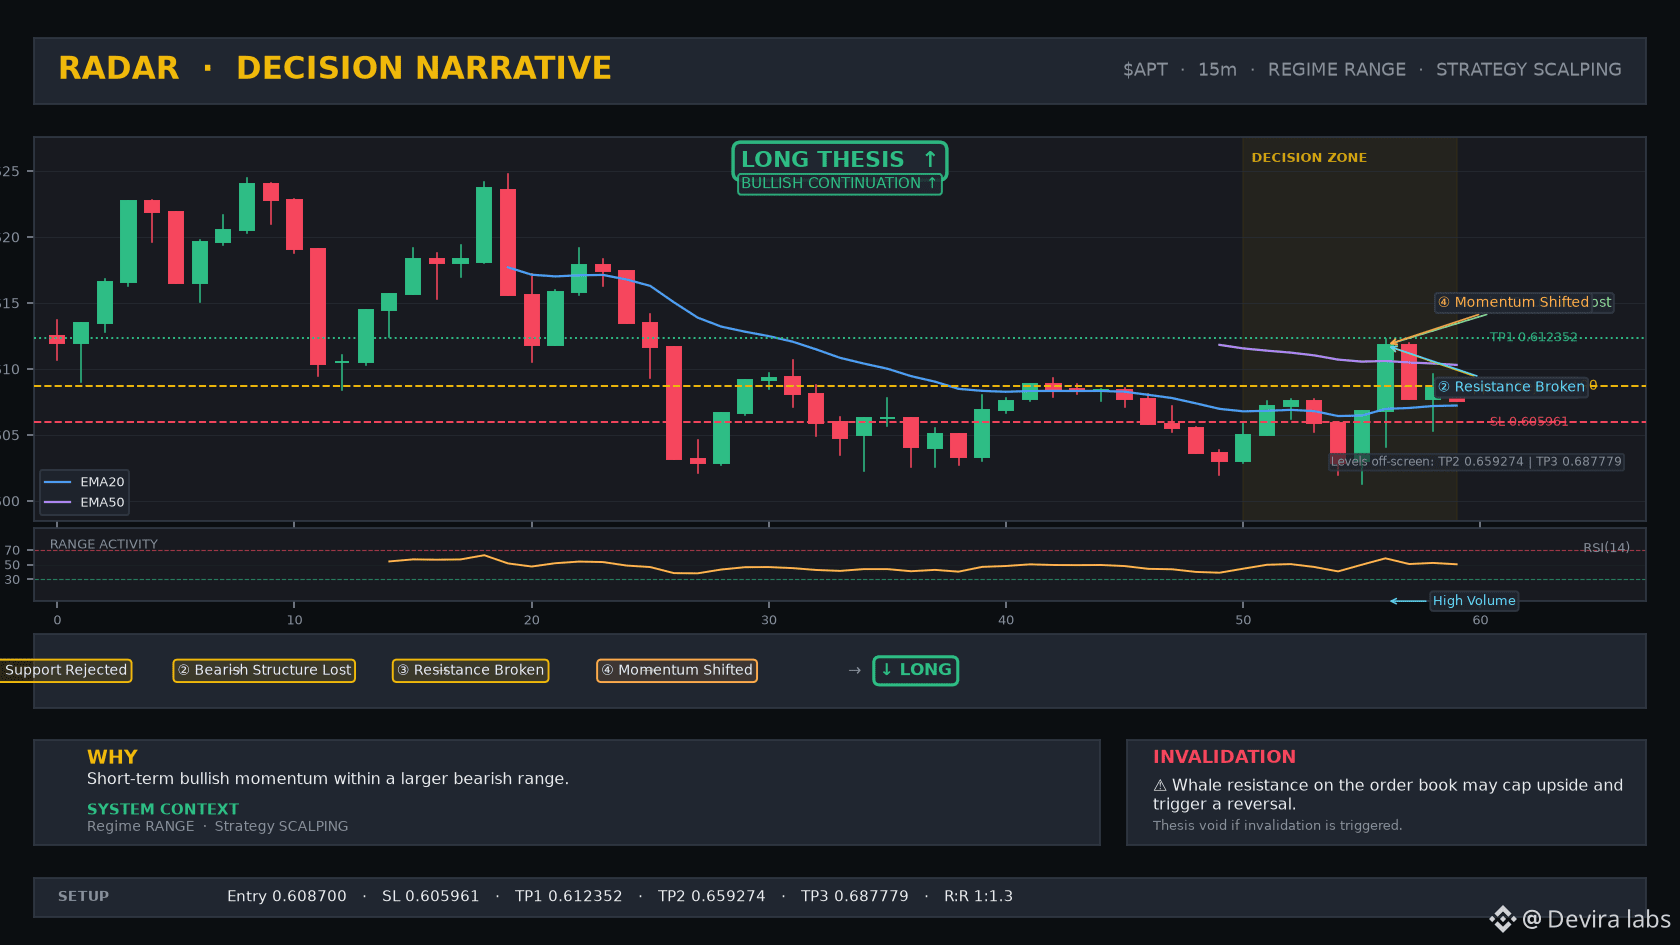The height and width of the screenshot is (945, 1680).
Task: Click the EMA20 blue legend line
Action: point(58,482)
